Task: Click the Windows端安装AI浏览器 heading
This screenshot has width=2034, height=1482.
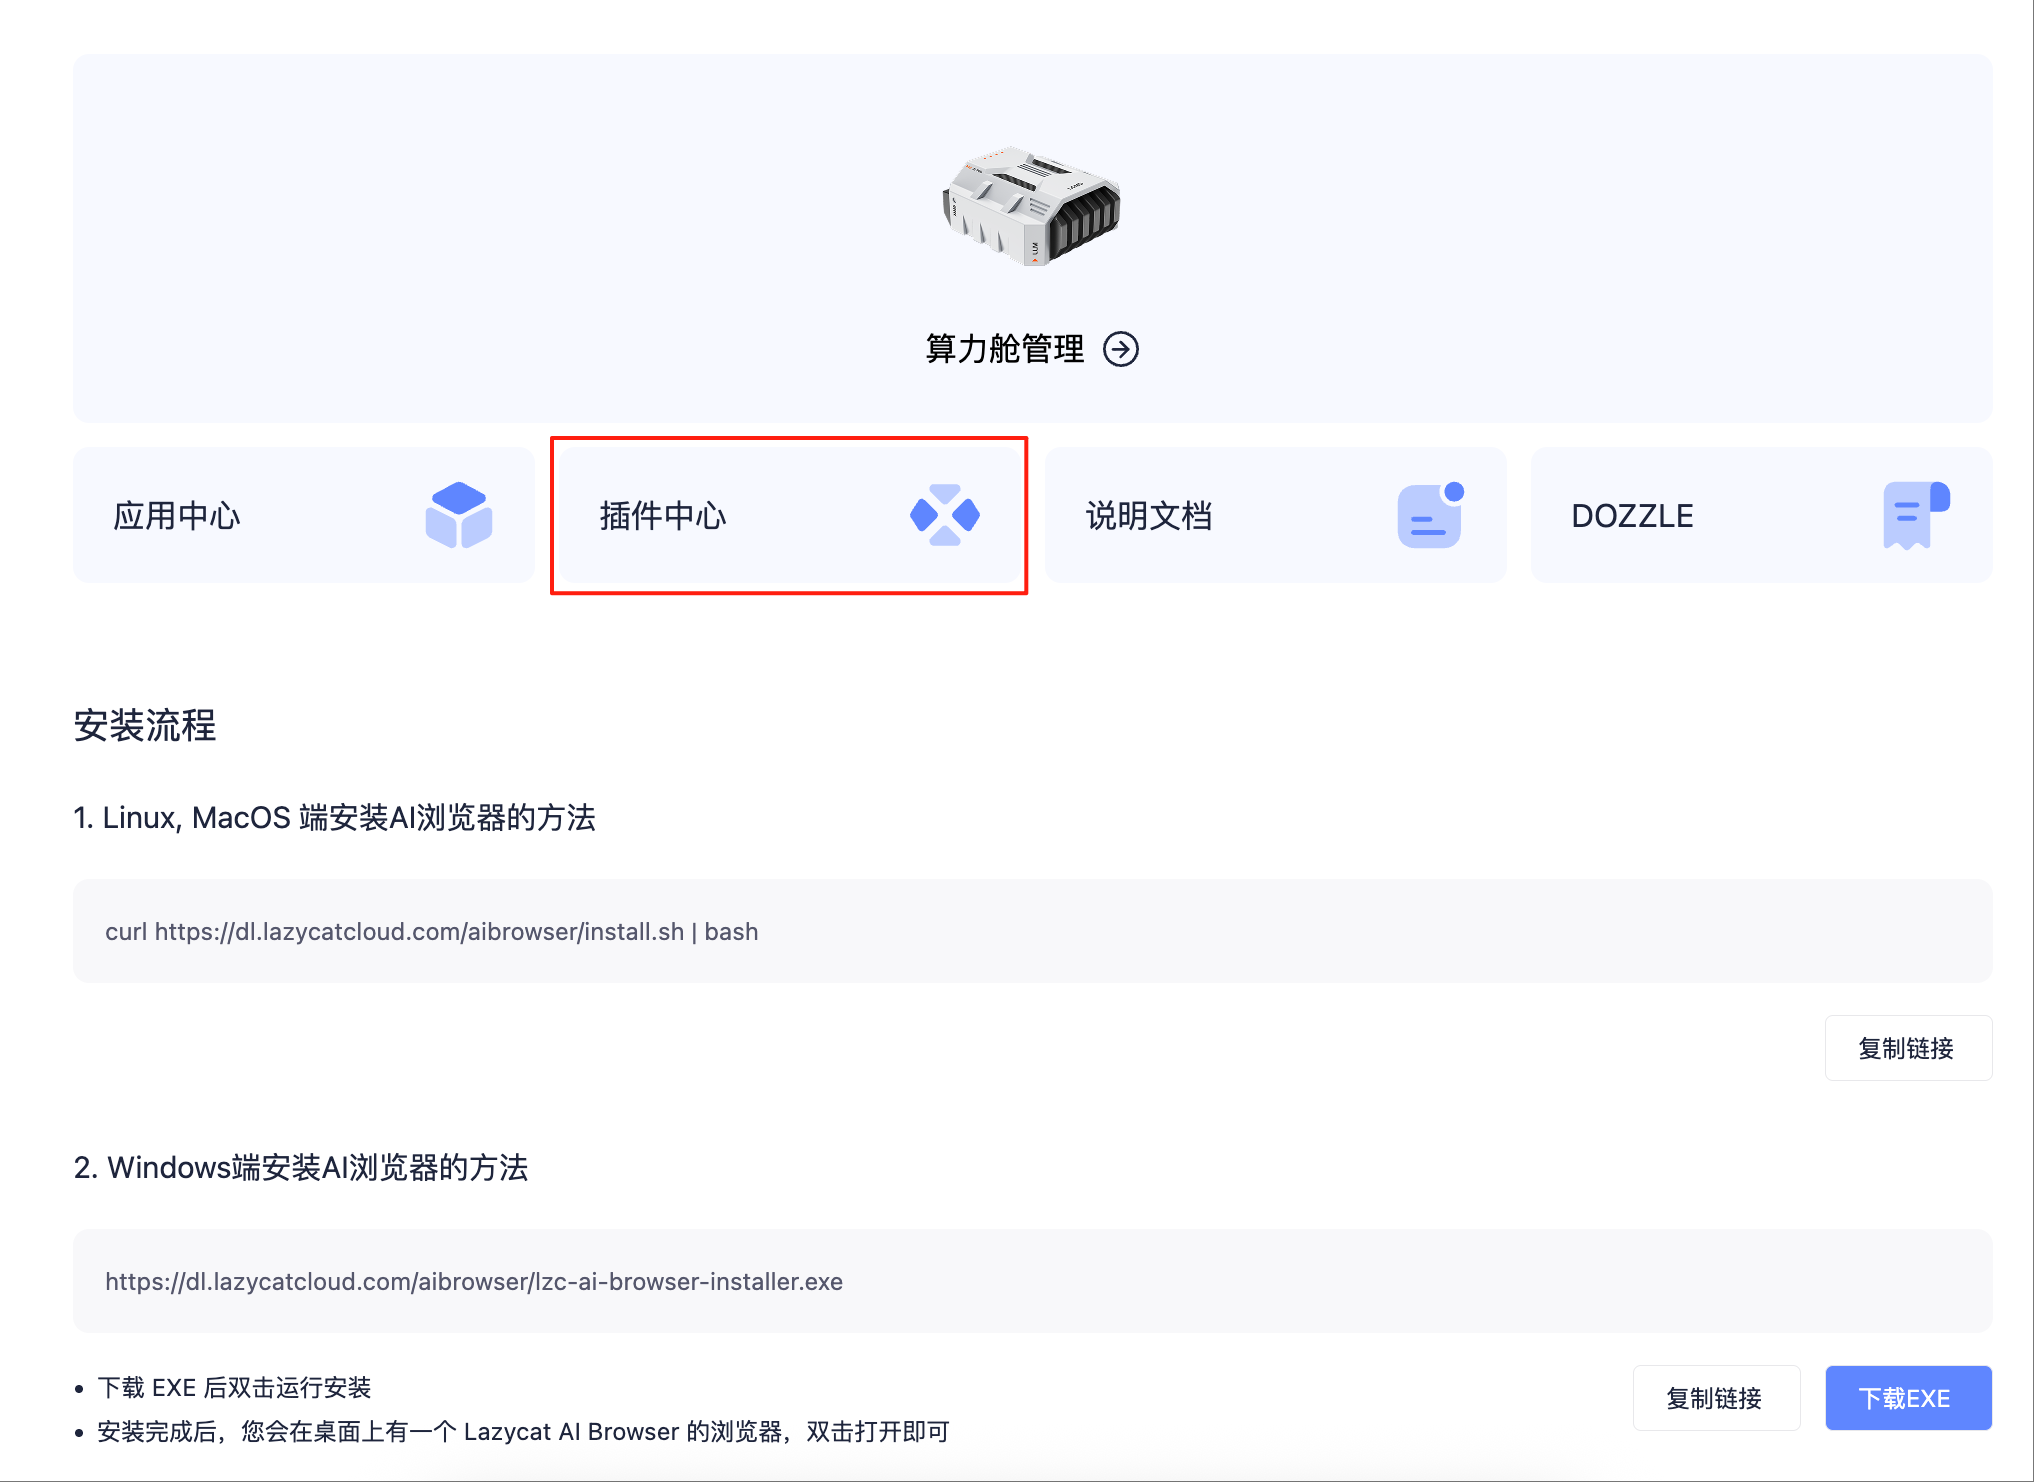Action: pos(301,1168)
